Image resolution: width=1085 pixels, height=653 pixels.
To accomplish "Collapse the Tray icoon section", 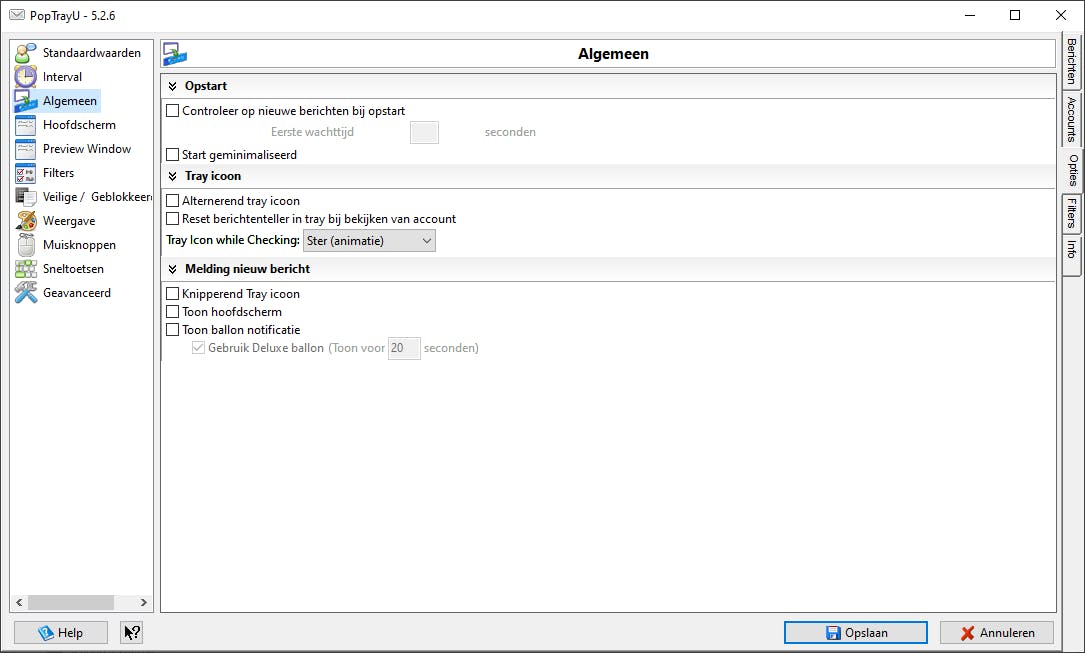I will point(172,176).
